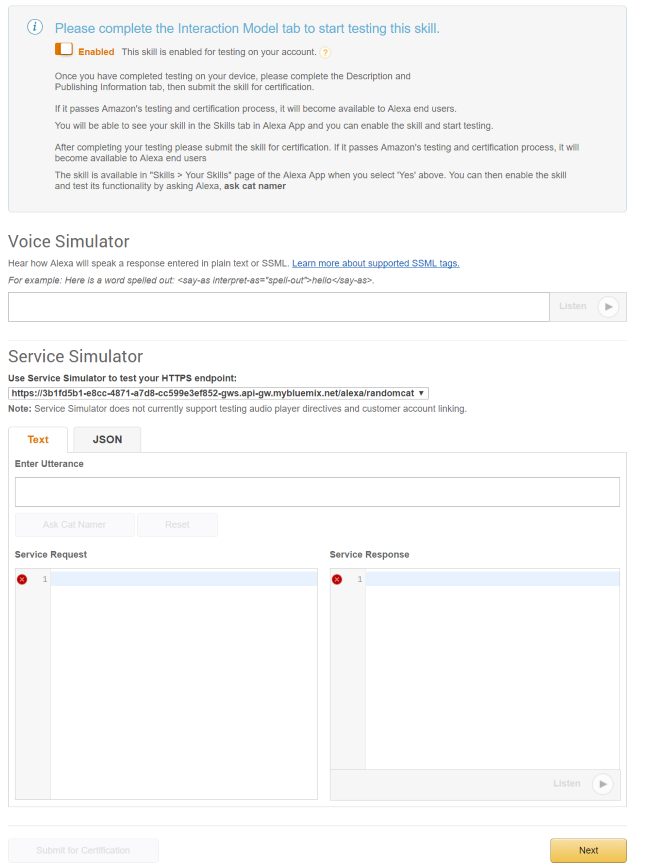Image resolution: width=650 pixels, height=868 pixels.
Task: Play the Voice Simulator audio icon
Action: (x=608, y=307)
